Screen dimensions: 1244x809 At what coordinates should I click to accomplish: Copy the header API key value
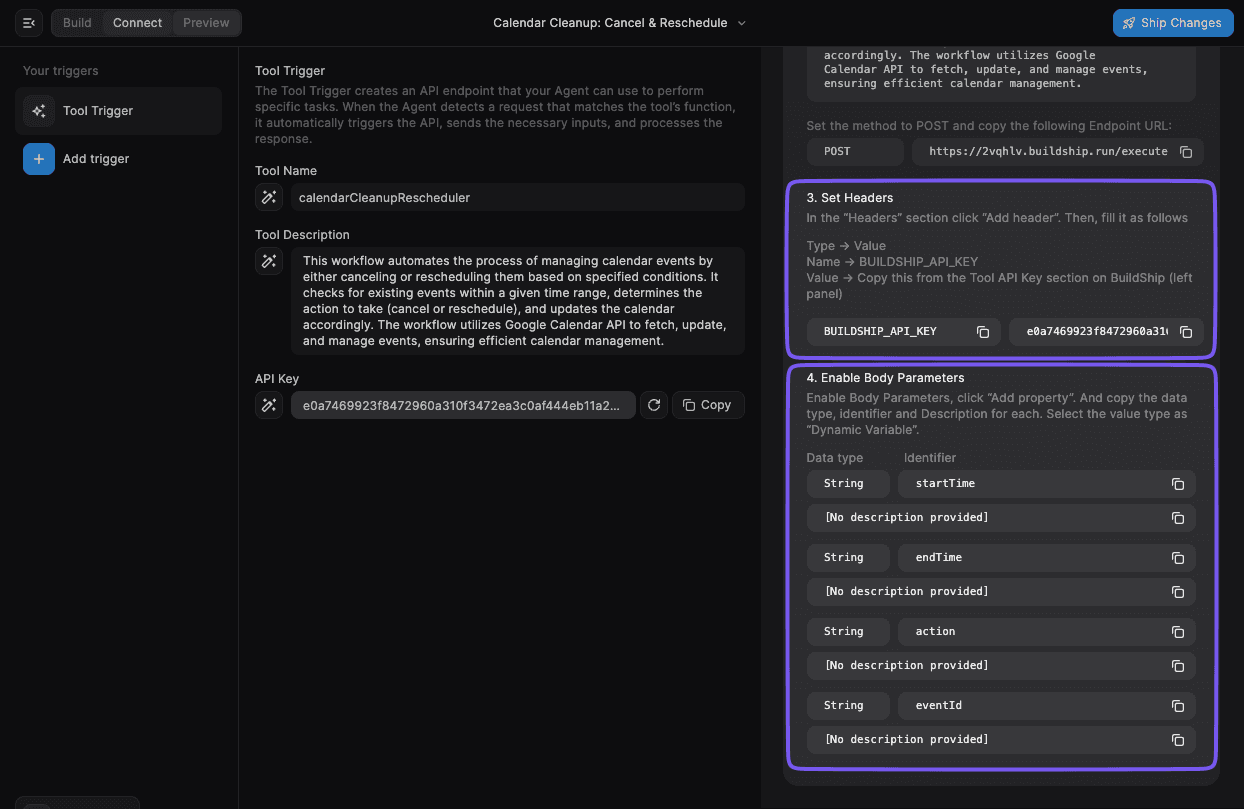(1186, 332)
